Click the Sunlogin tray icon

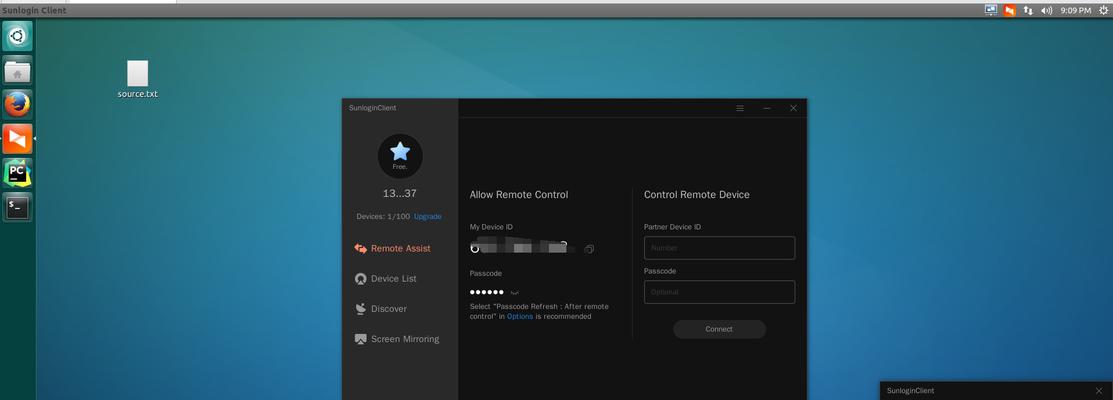pyautogui.click(x=1009, y=11)
